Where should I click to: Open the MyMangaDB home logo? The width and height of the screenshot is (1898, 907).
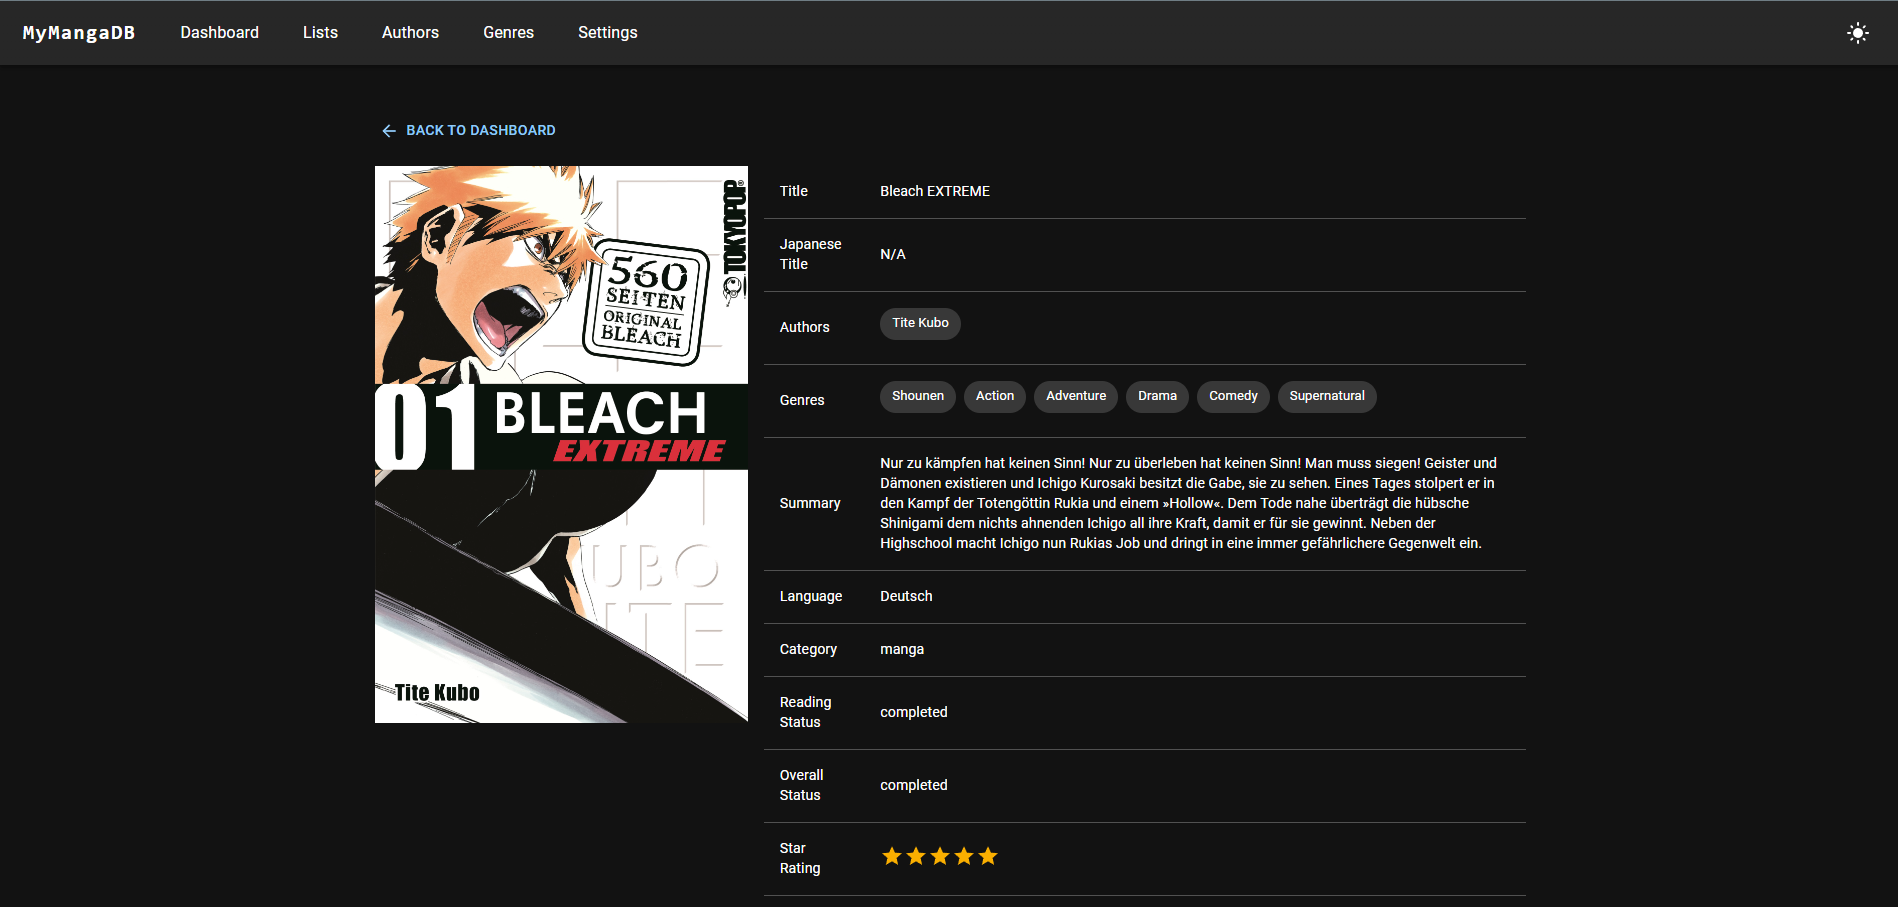79,33
